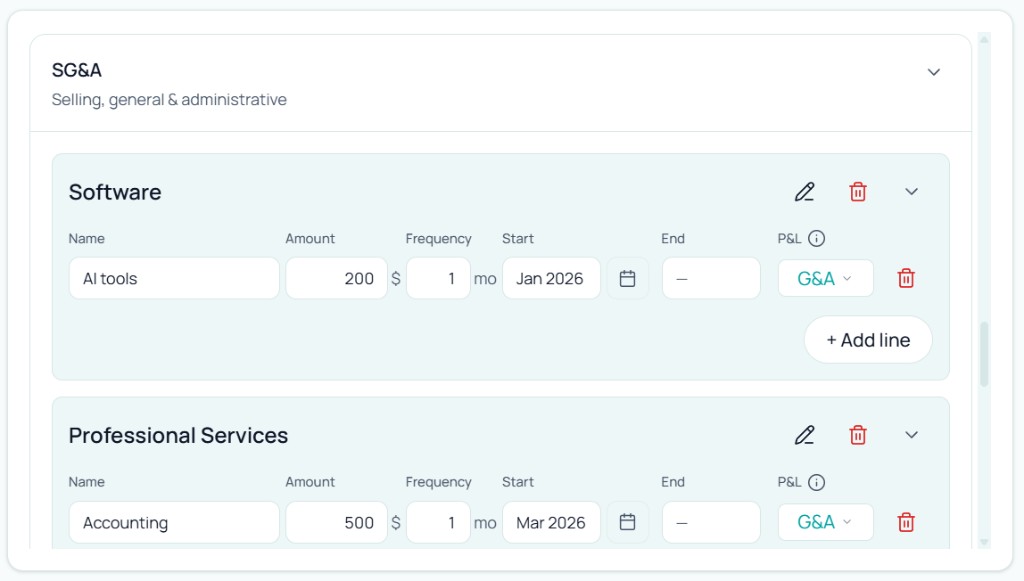
Task: Collapse the Software expense card
Action: pyautogui.click(x=910, y=191)
